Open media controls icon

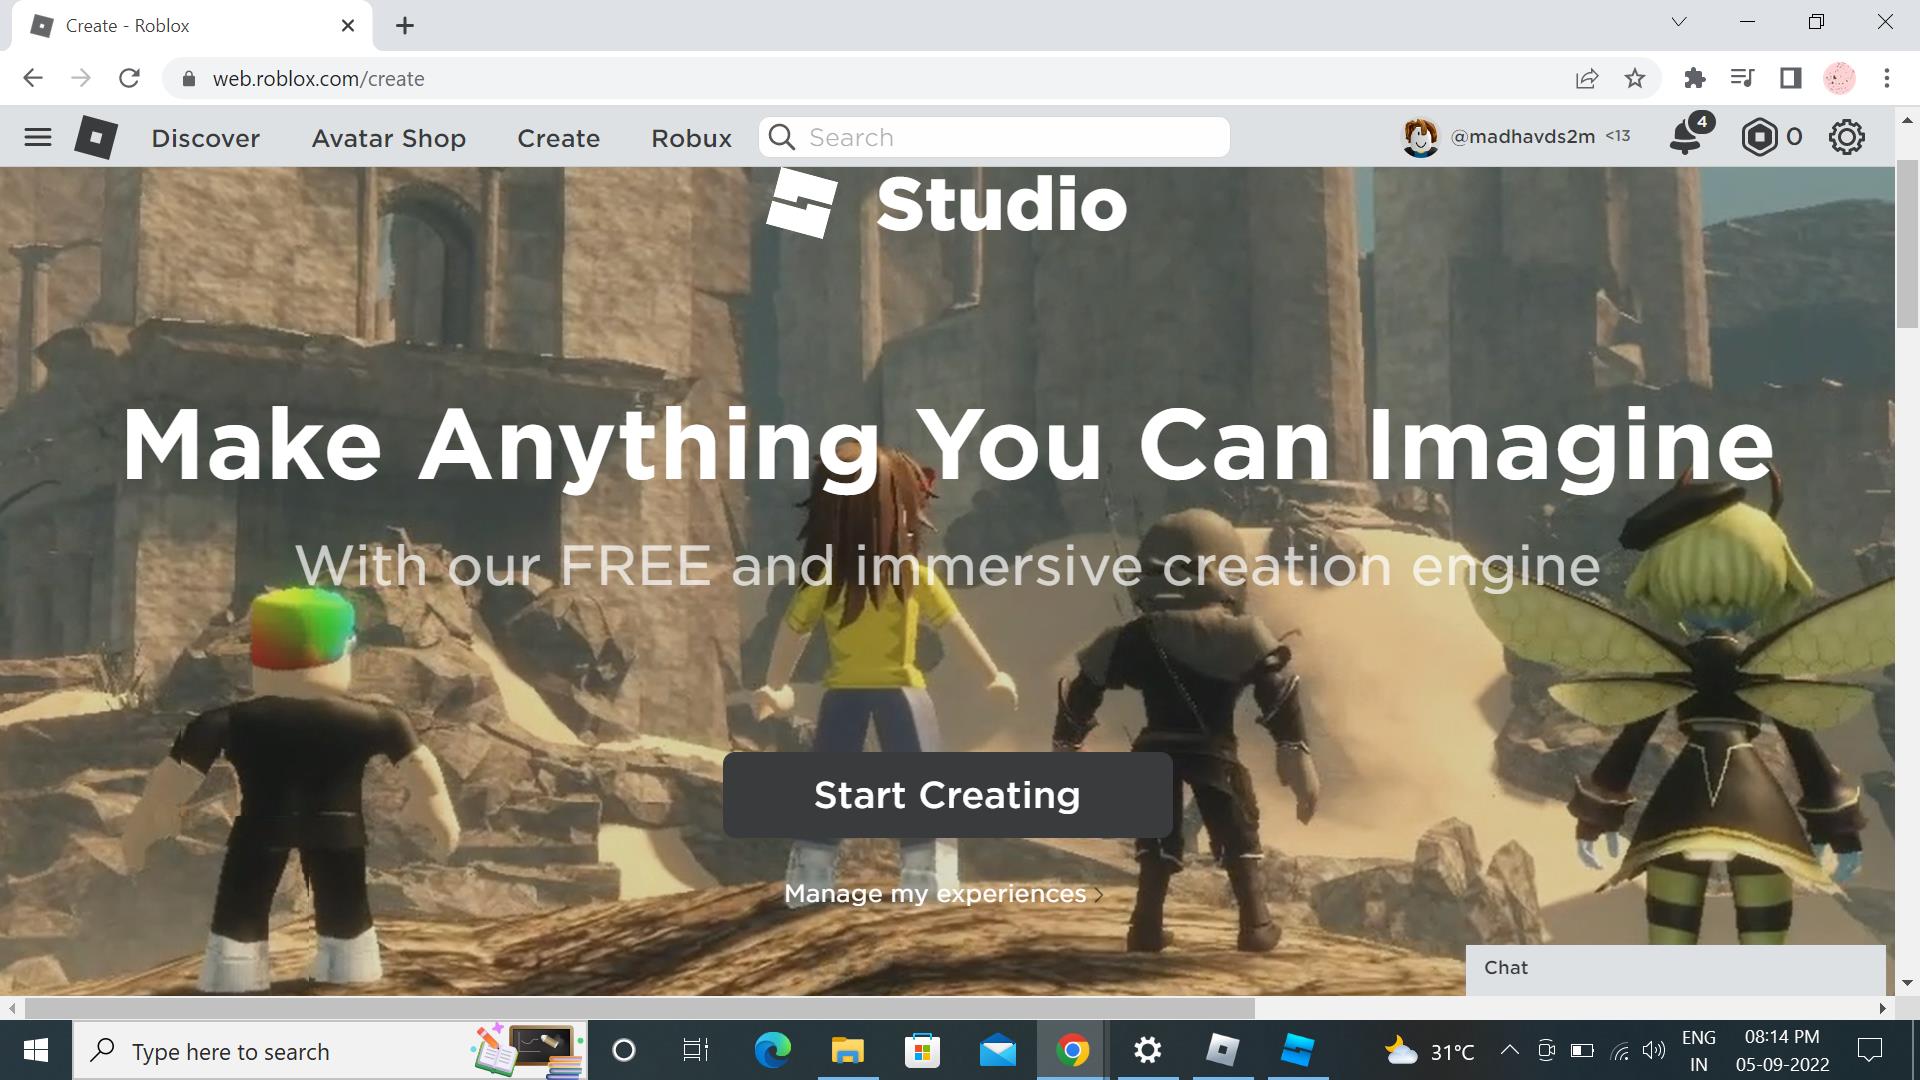point(1742,78)
